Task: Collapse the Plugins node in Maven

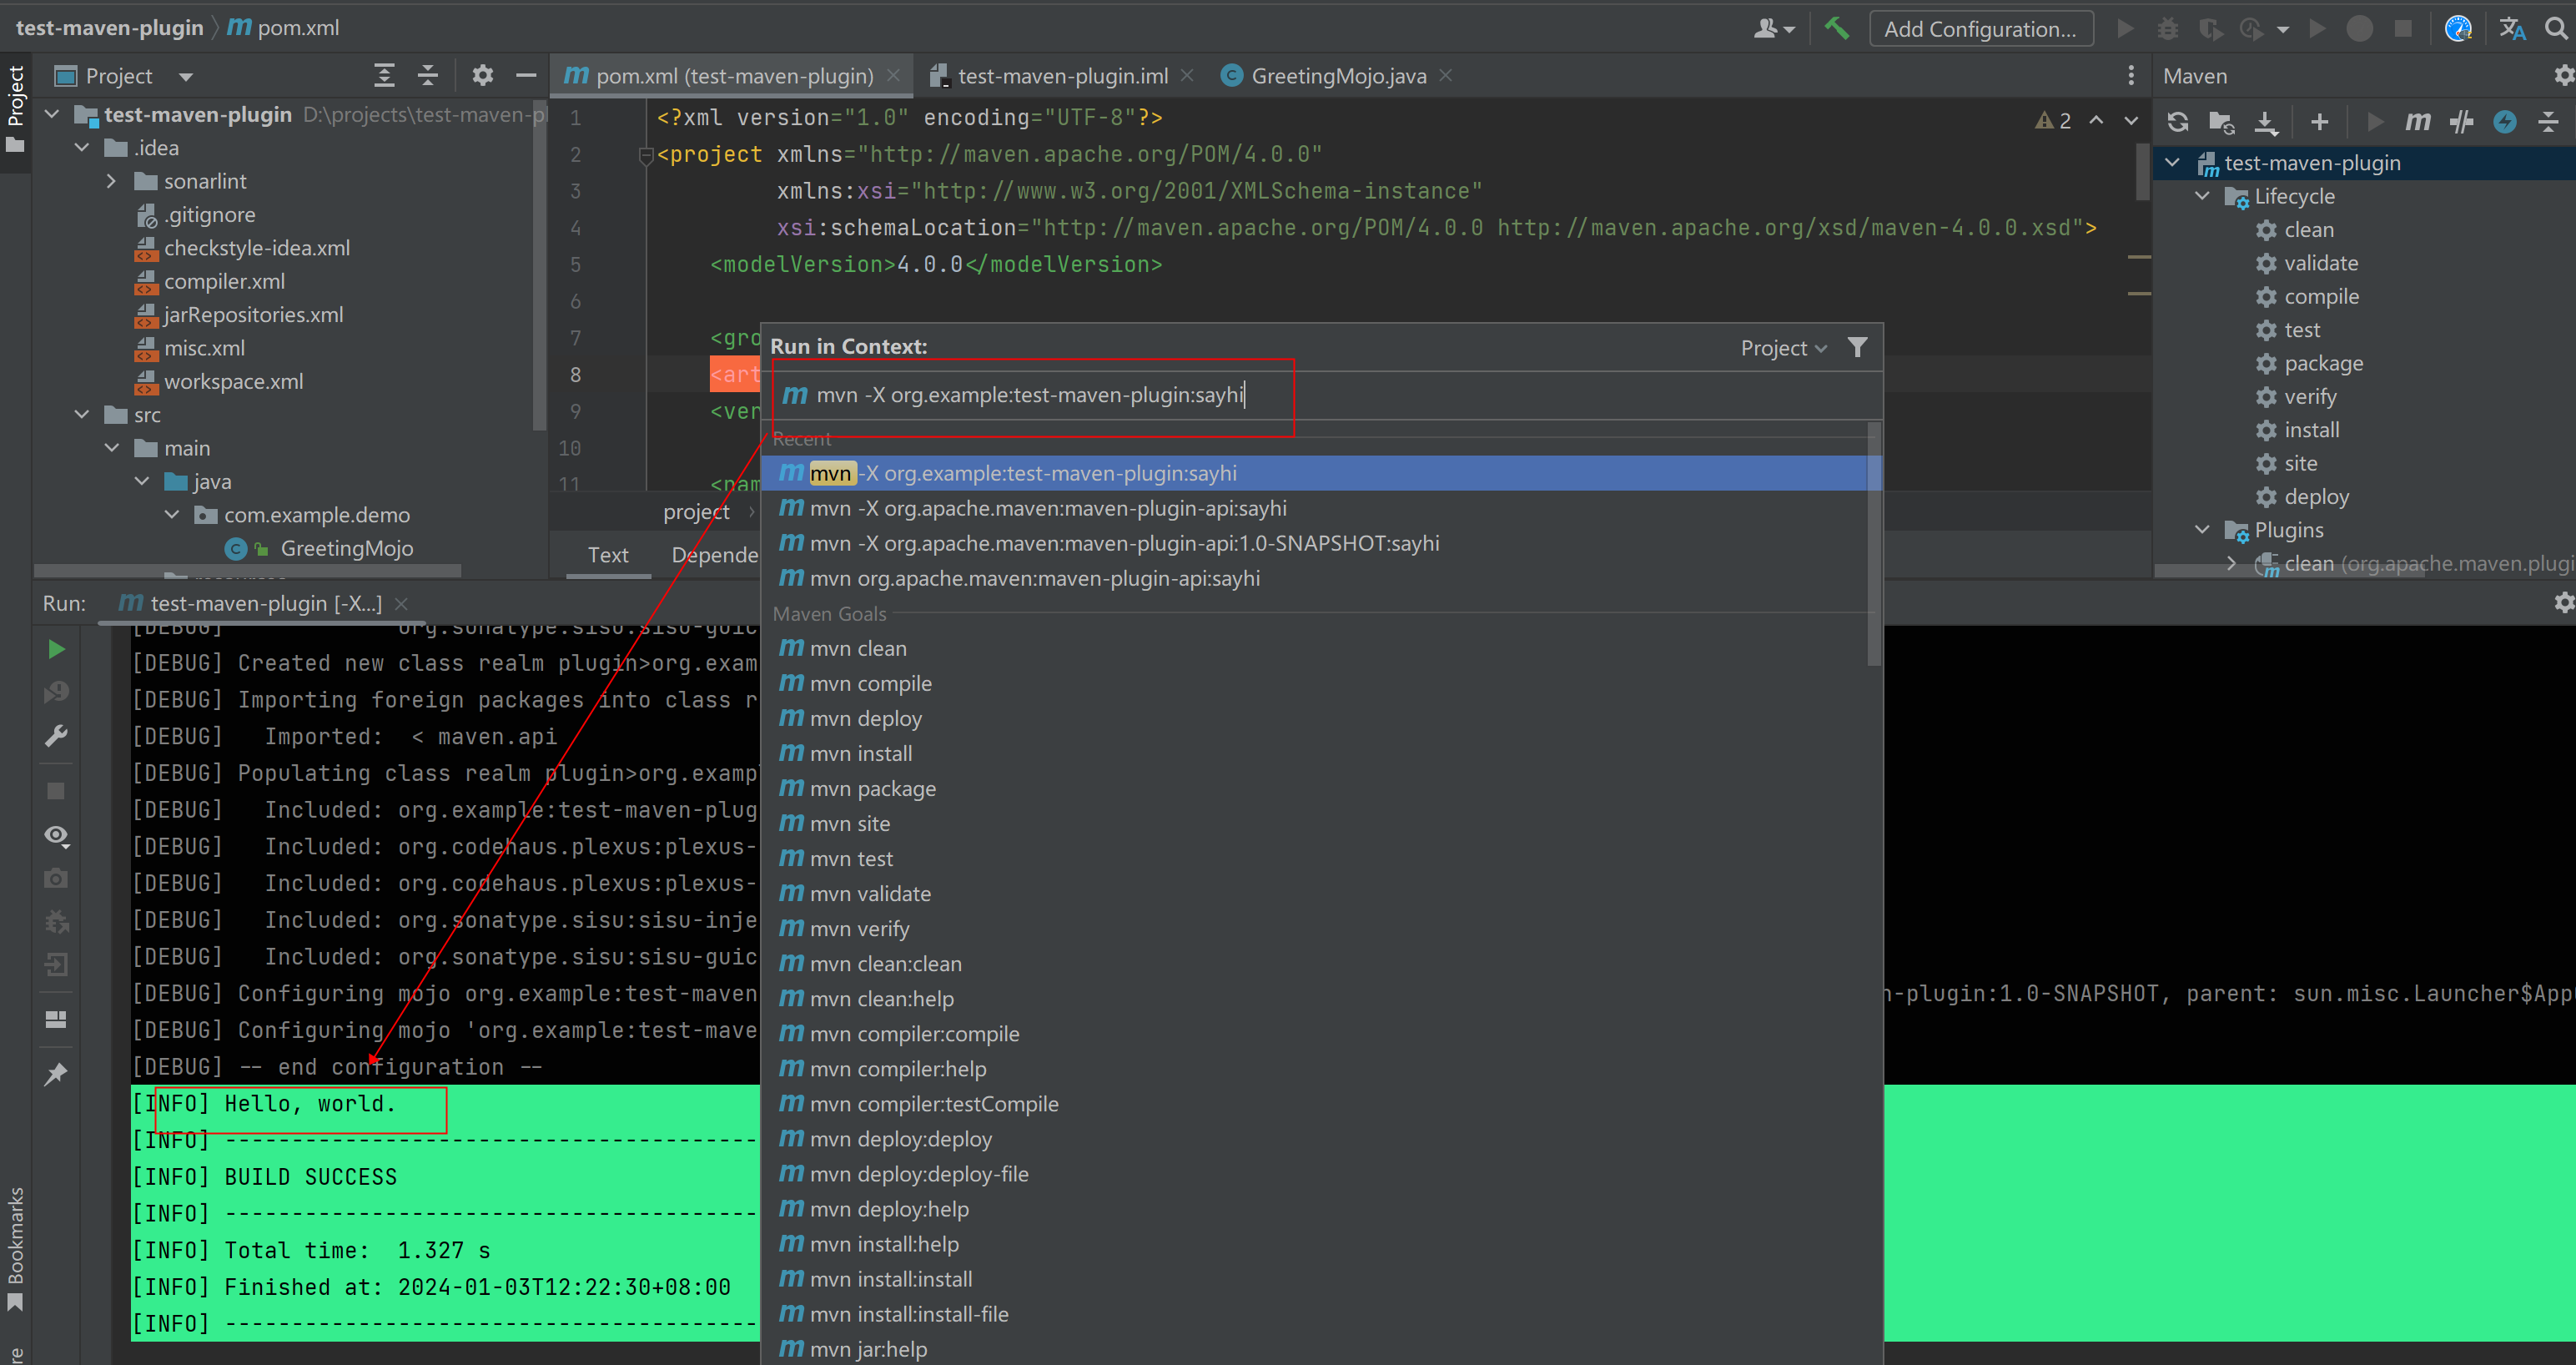Action: point(2202,530)
